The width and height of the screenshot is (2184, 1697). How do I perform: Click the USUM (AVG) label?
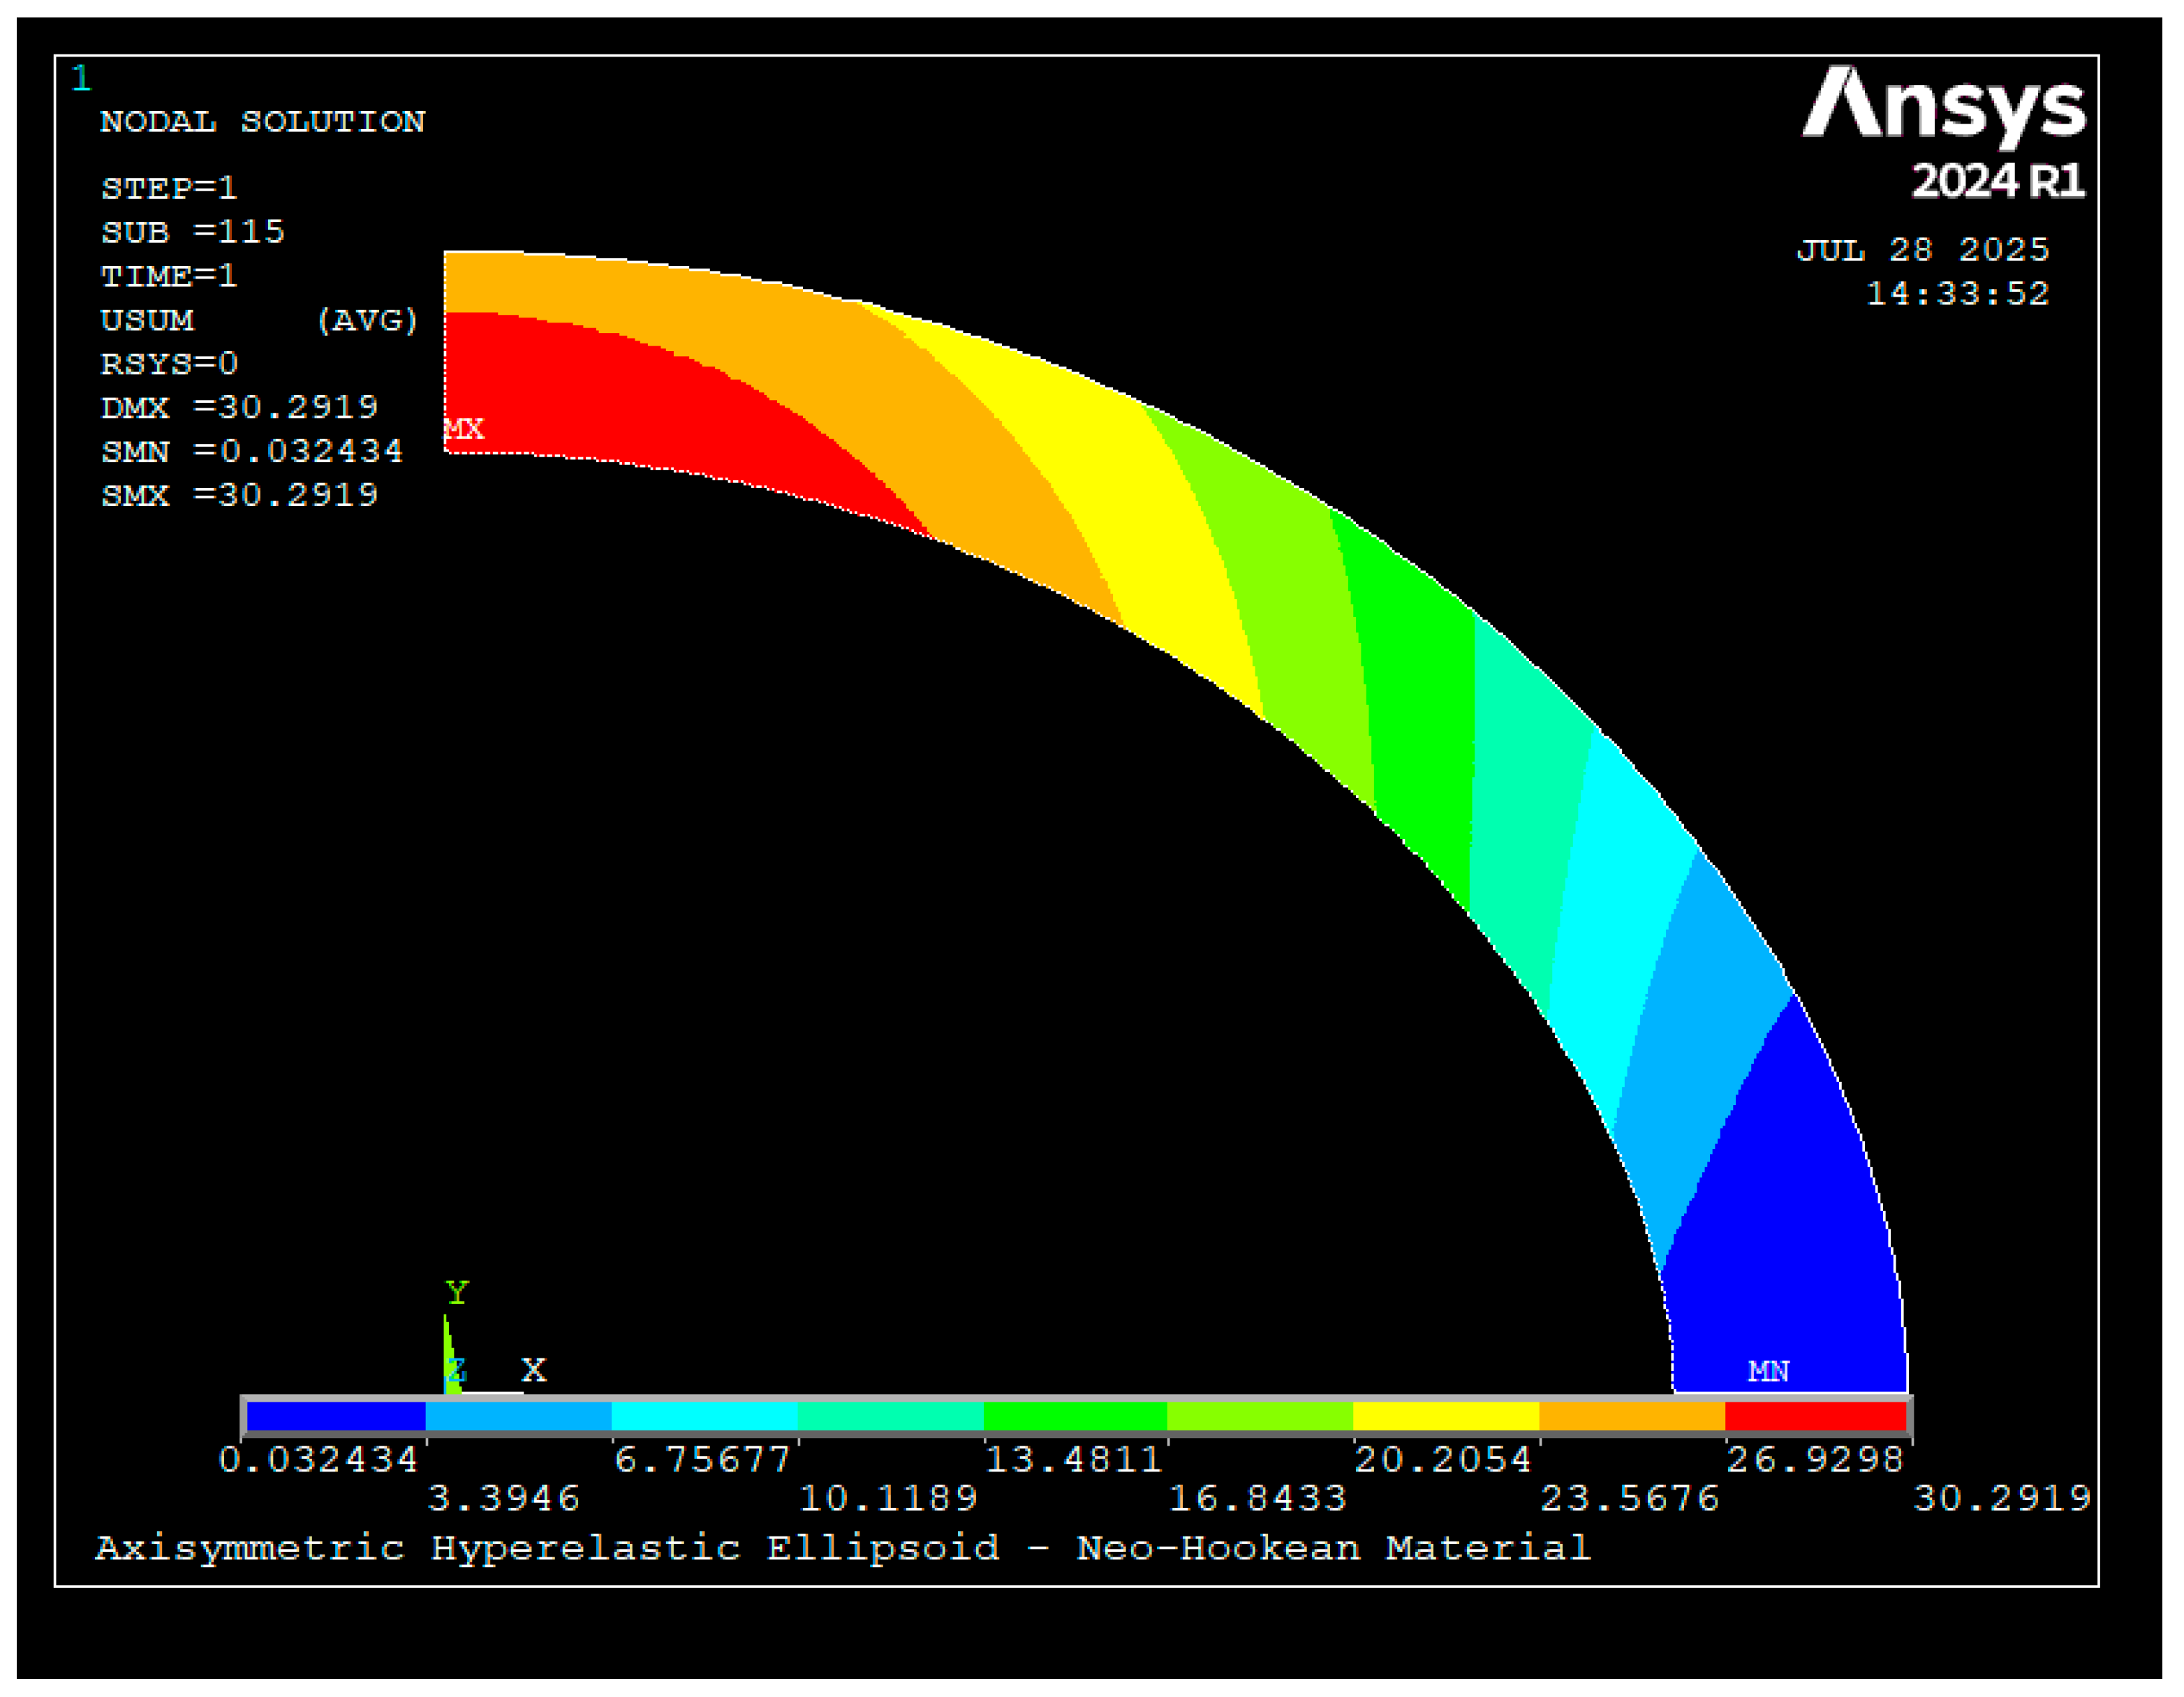[258, 320]
